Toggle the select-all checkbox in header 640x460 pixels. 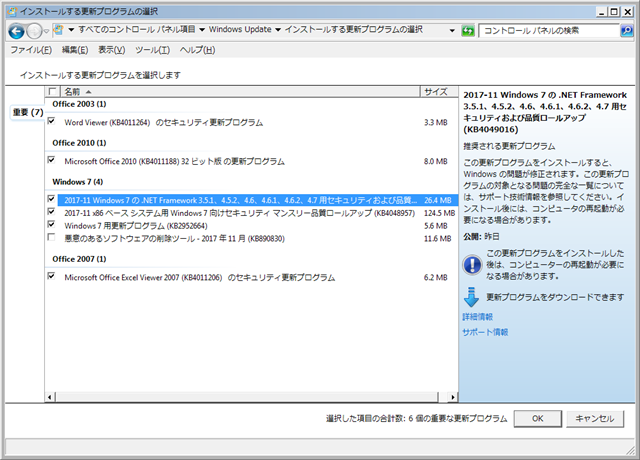52,91
